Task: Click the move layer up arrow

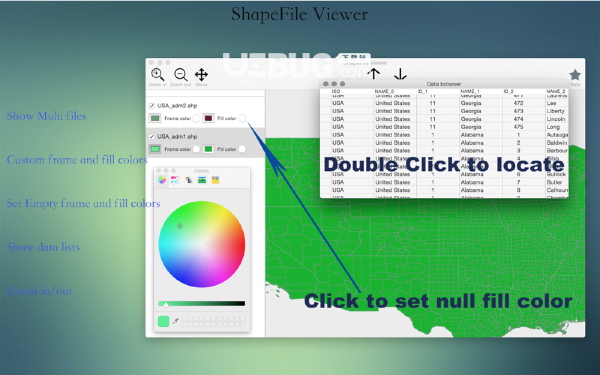Action: (374, 74)
